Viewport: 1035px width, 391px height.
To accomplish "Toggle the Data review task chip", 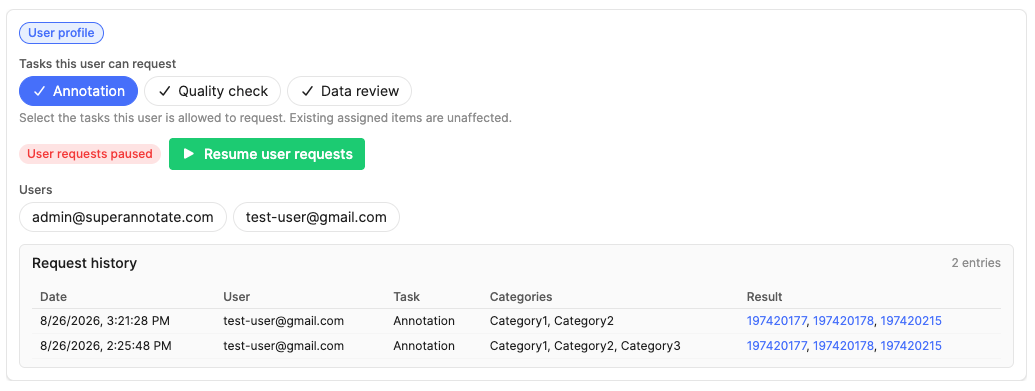I will [x=349, y=91].
